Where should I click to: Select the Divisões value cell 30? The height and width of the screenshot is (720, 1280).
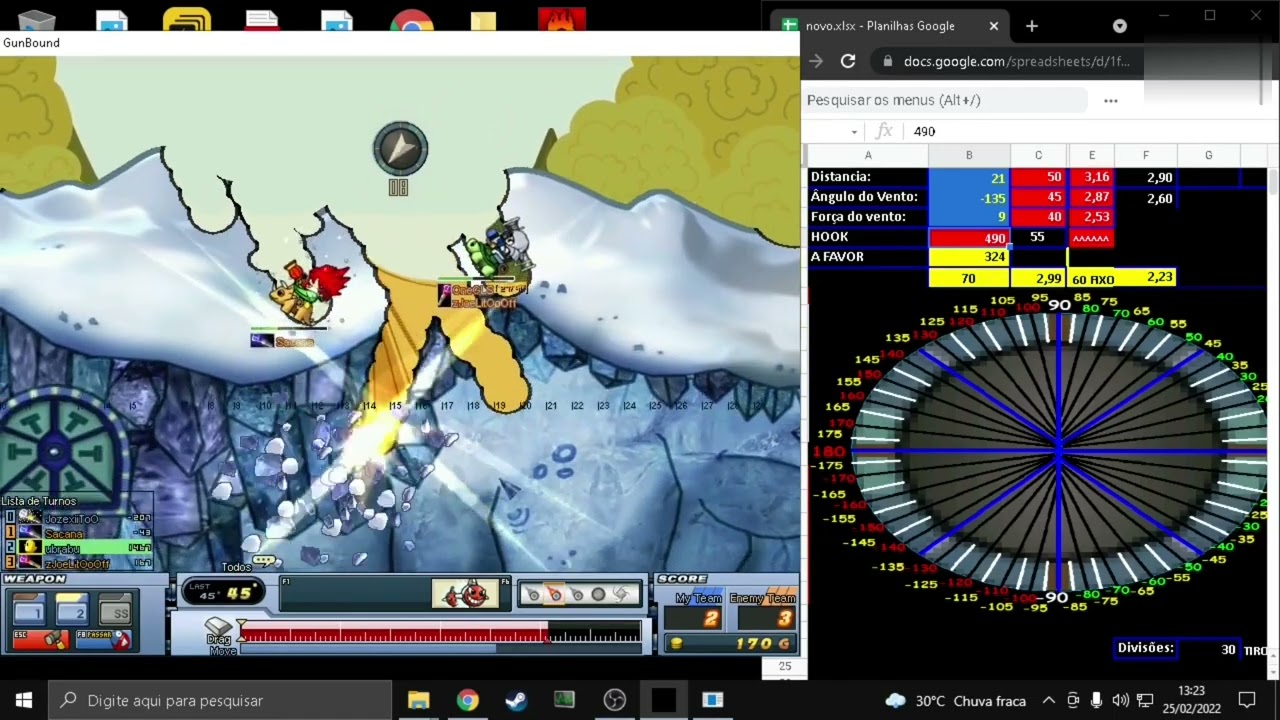click(x=1208, y=649)
